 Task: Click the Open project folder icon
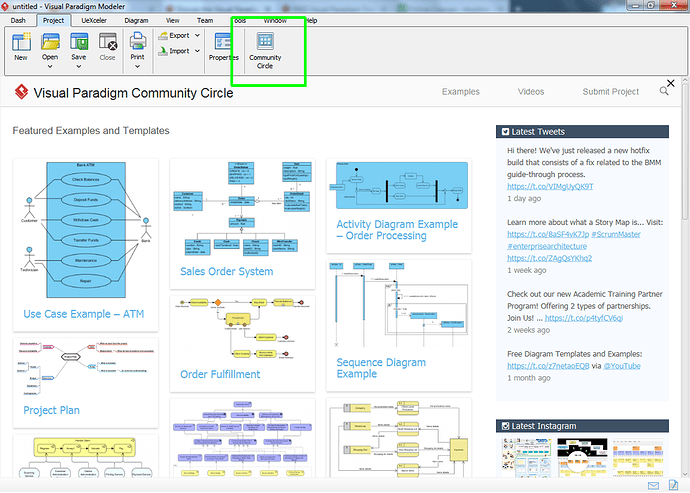click(x=50, y=42)
